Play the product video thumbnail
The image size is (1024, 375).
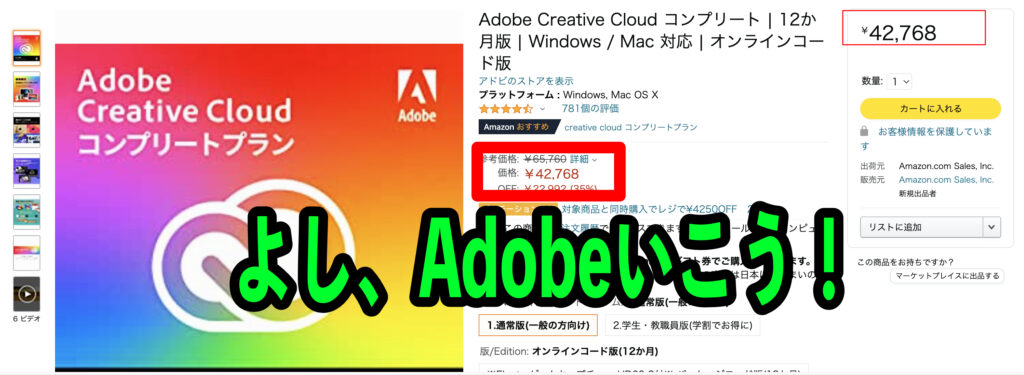coord(27,294)
